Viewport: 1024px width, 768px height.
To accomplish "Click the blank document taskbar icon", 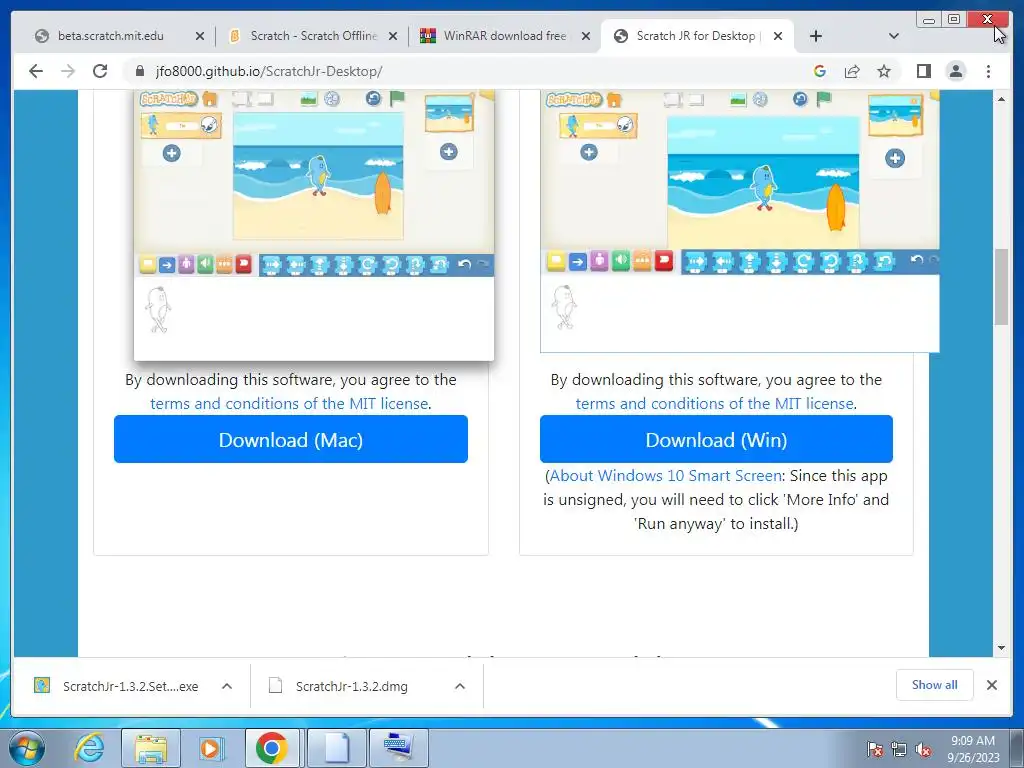I will (336, 748).
